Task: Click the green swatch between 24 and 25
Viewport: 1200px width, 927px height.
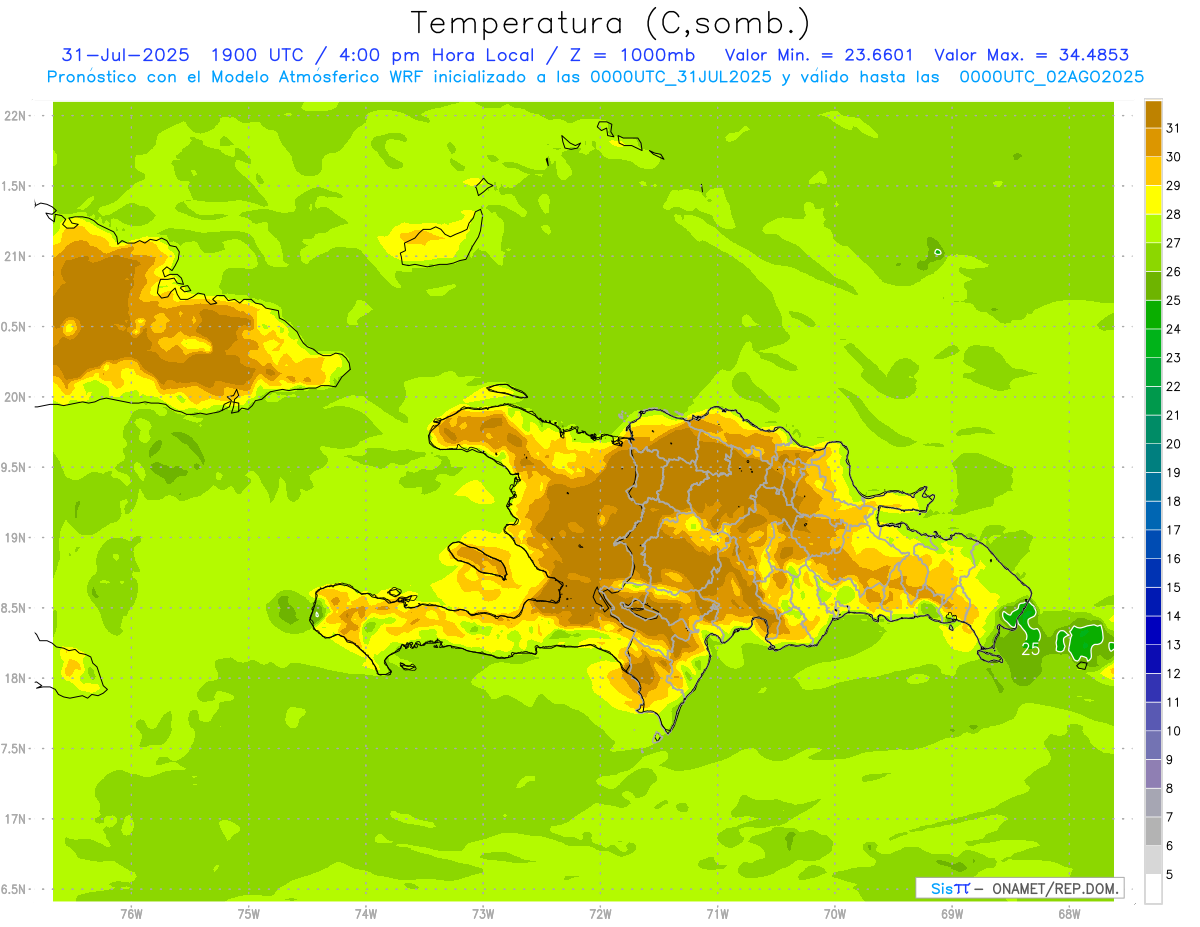Action: click(x=1153, y=315)
